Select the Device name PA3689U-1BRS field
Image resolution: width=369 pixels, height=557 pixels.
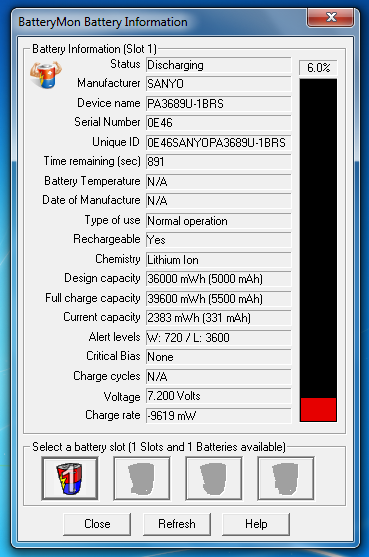pyautogui.click(x=218, y=104)
